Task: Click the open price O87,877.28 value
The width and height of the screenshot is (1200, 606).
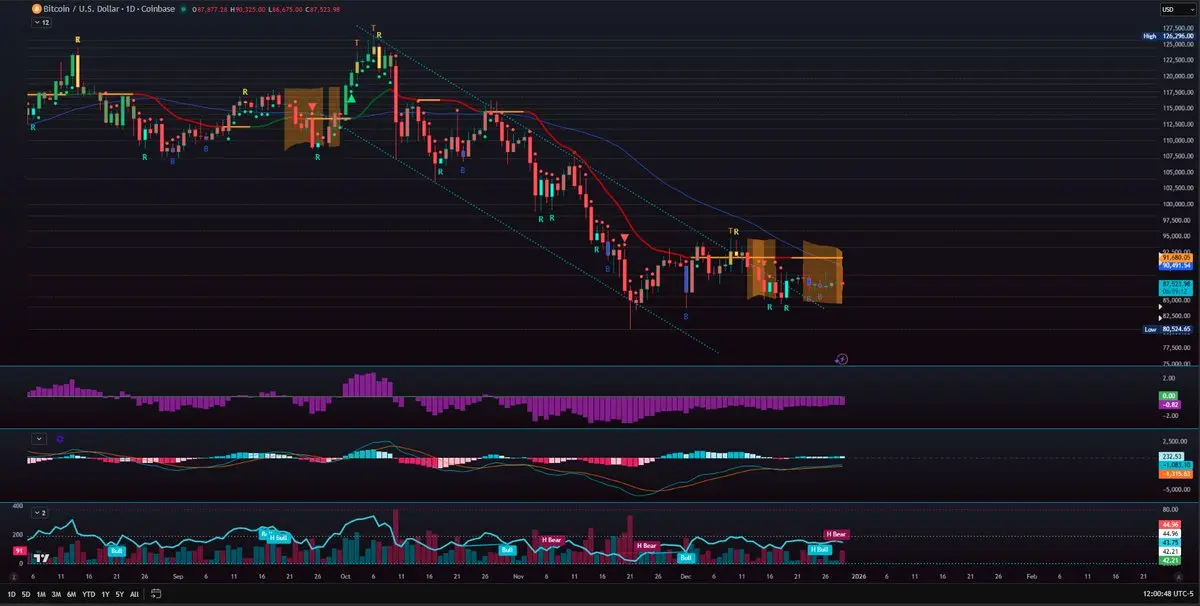Action: [x=209, y=9]
